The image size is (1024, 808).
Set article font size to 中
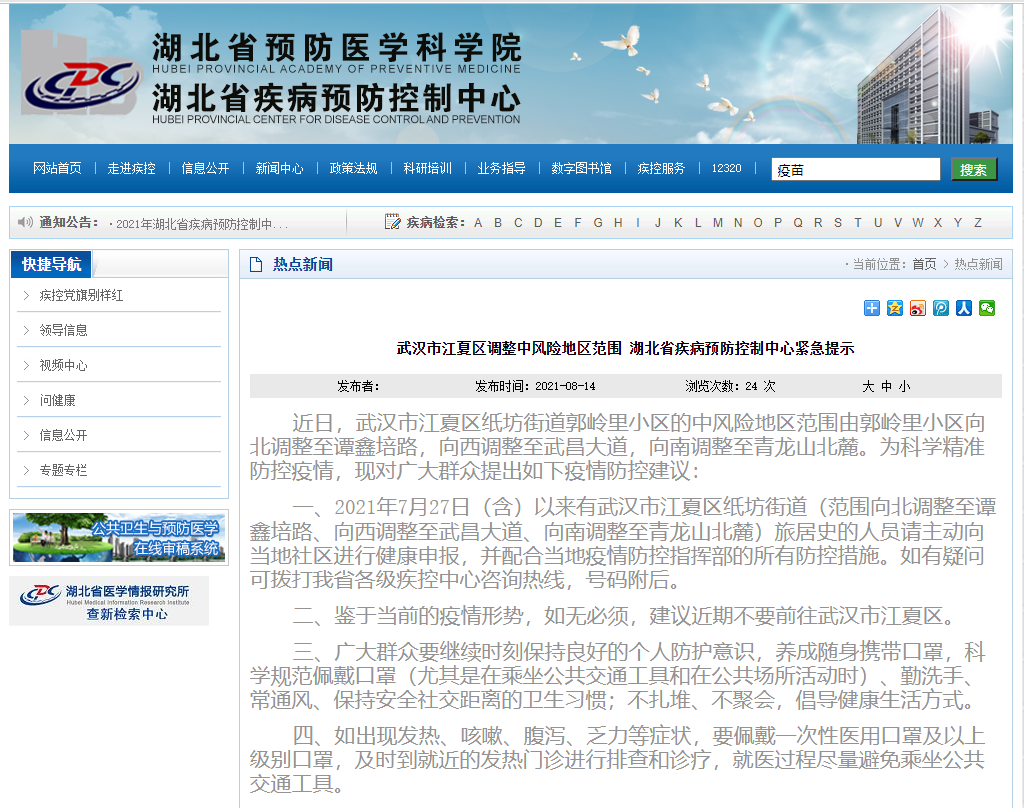[886, 386]
